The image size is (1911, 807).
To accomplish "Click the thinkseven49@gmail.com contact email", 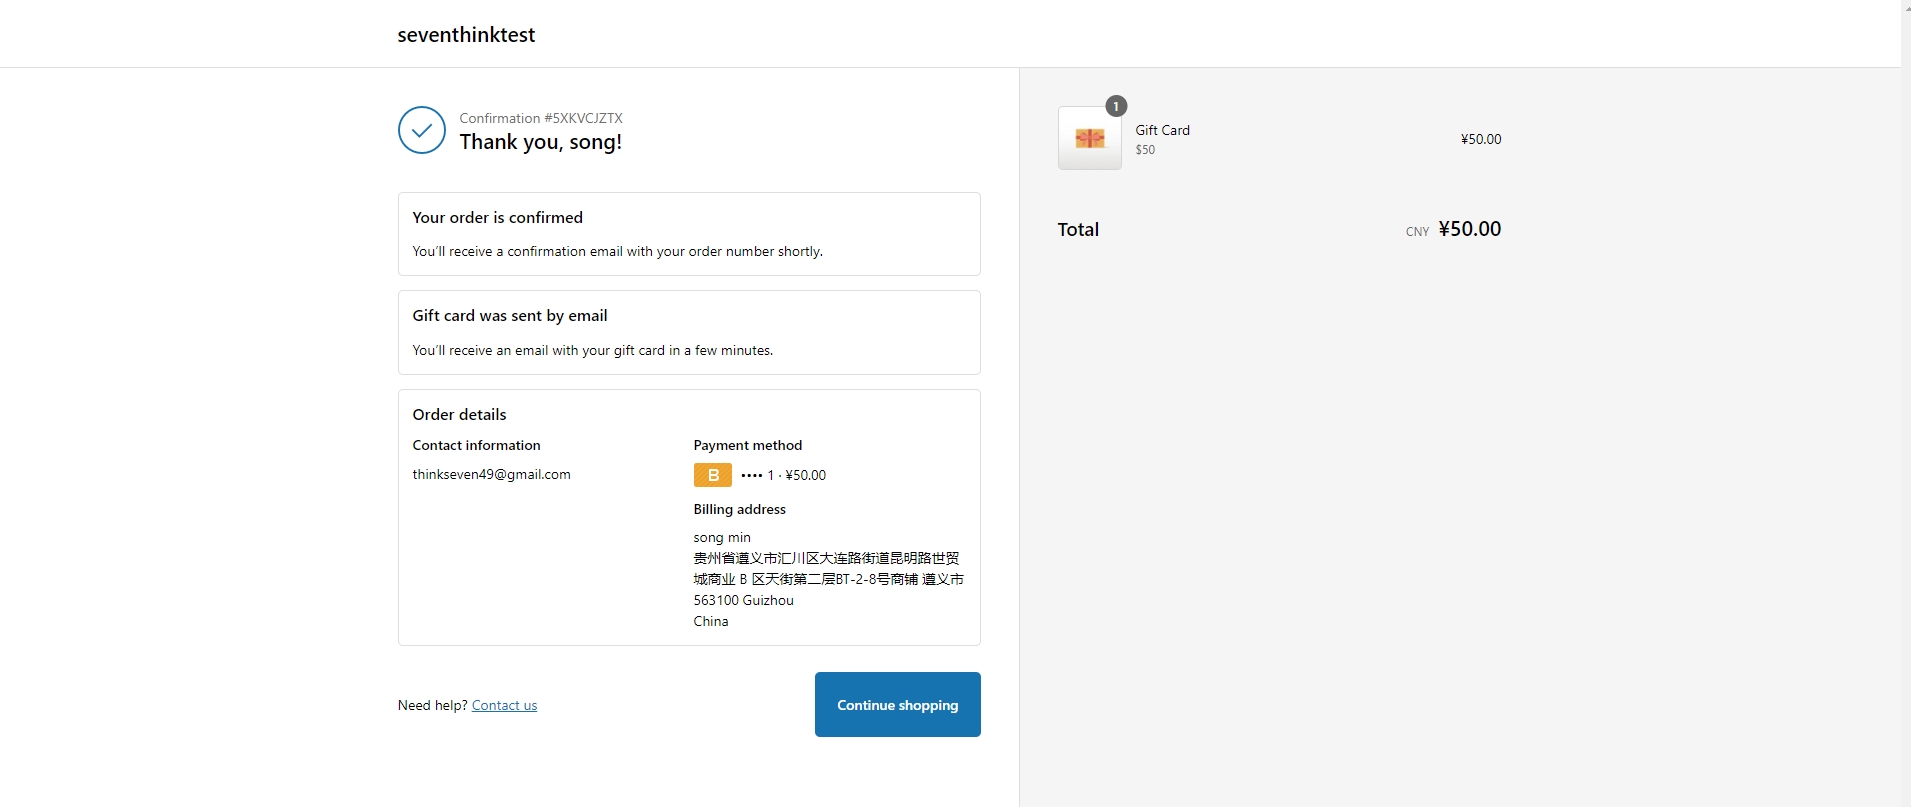I will click(x=491, y=474).
